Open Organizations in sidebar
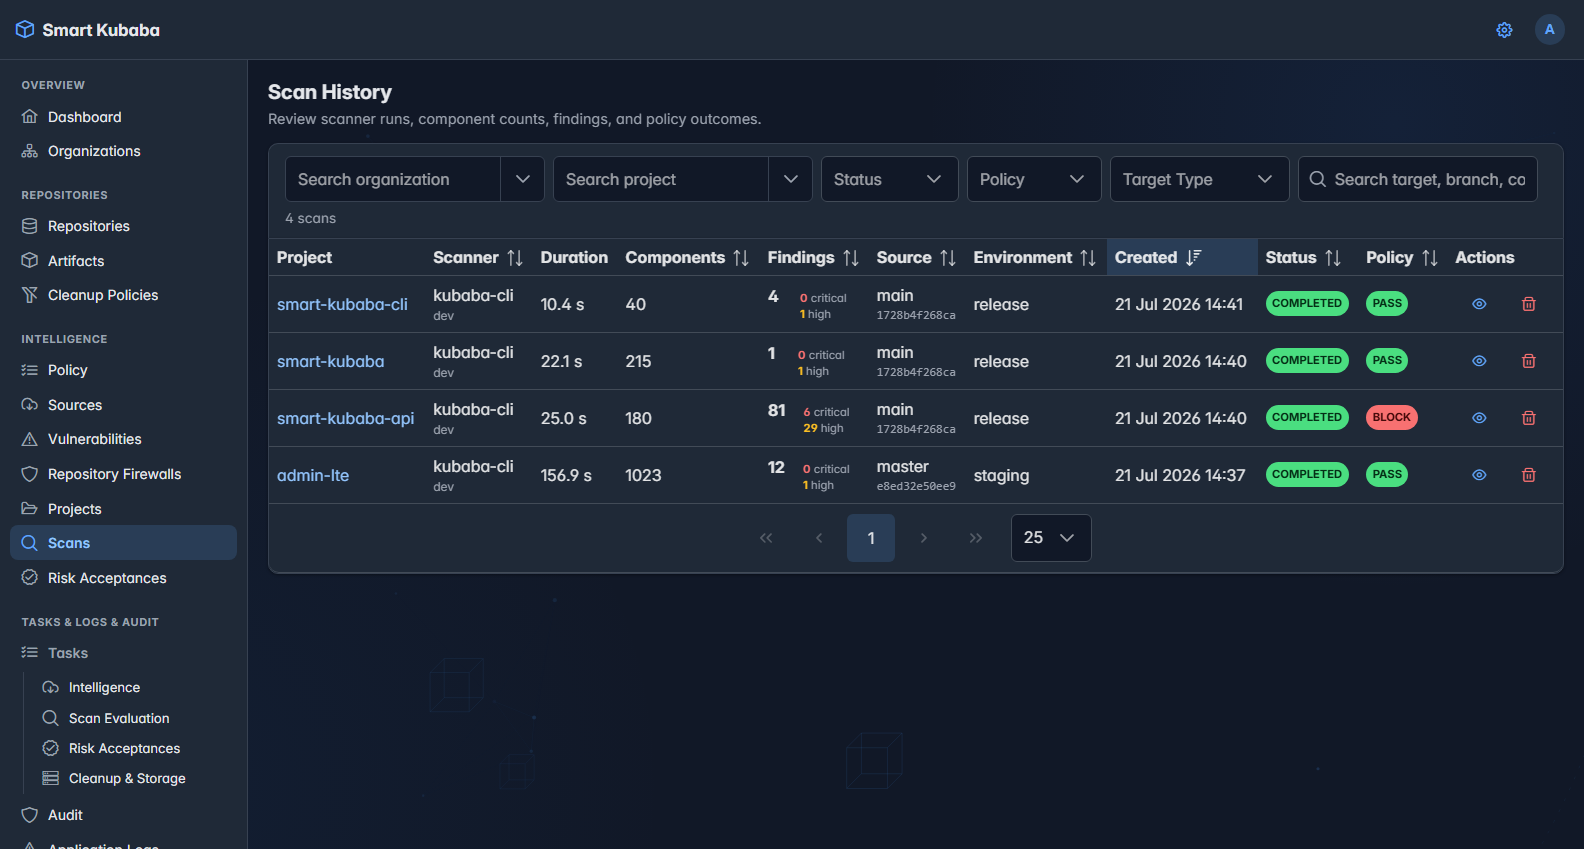The image size is (1584, 849). (x=123, y=151)
